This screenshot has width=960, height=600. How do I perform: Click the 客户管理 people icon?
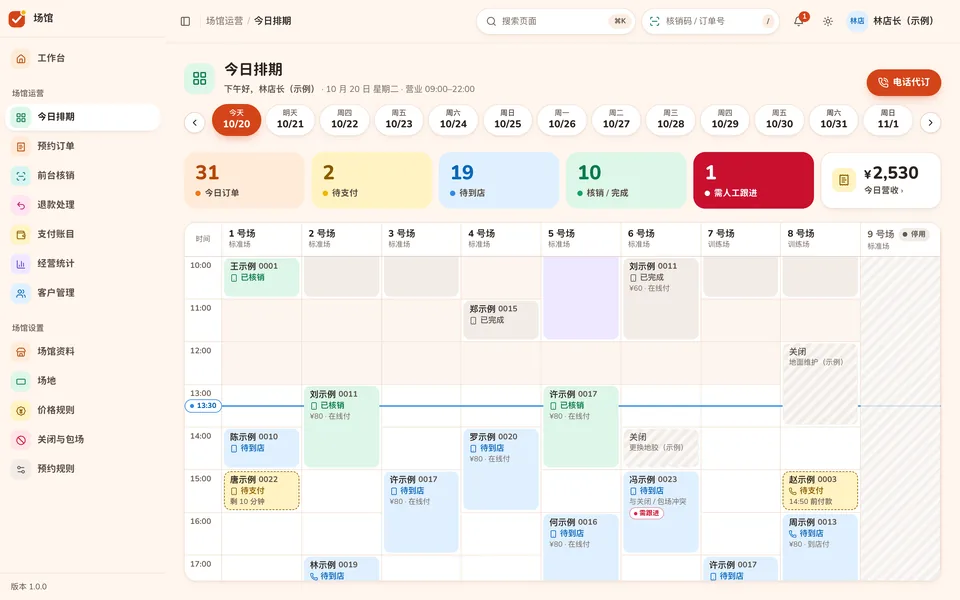pyautogui.click(x=21, y=293)
